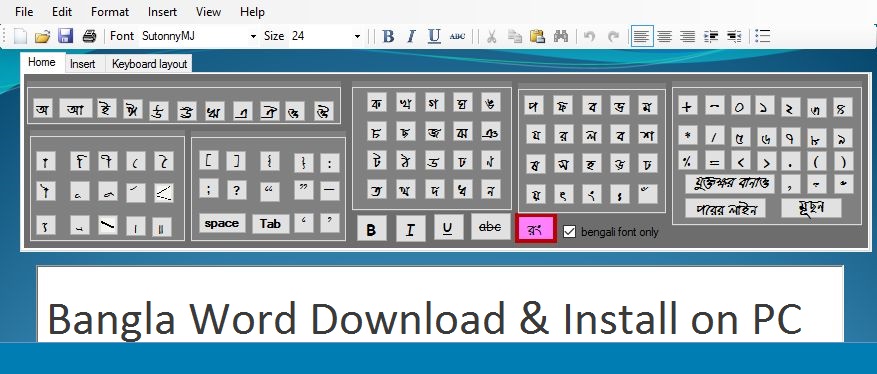Click the keyboard panel abc strikethrough button
This screenshot has height=374, width=877.
click(491, 226)
